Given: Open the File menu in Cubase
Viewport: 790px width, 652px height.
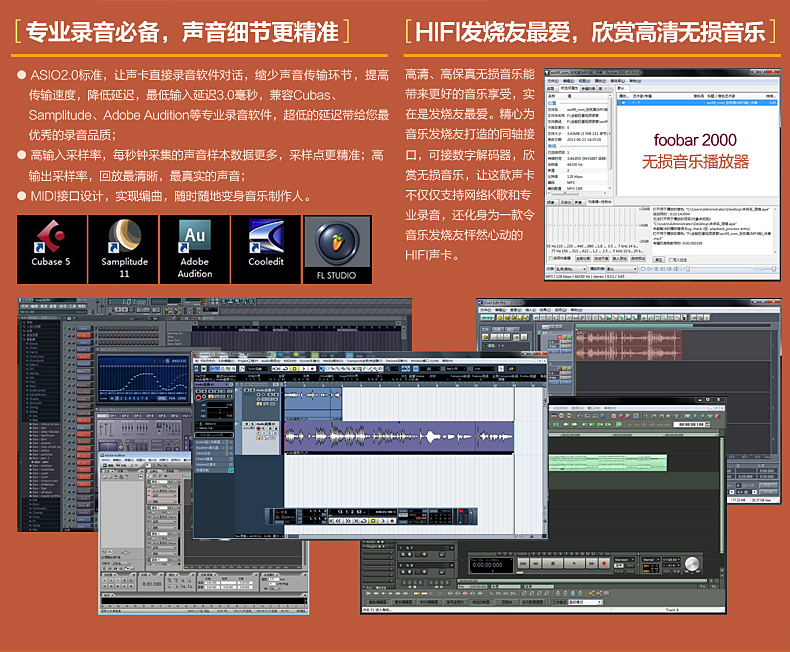Looking at the screenshot, I should tap(208, 361).
